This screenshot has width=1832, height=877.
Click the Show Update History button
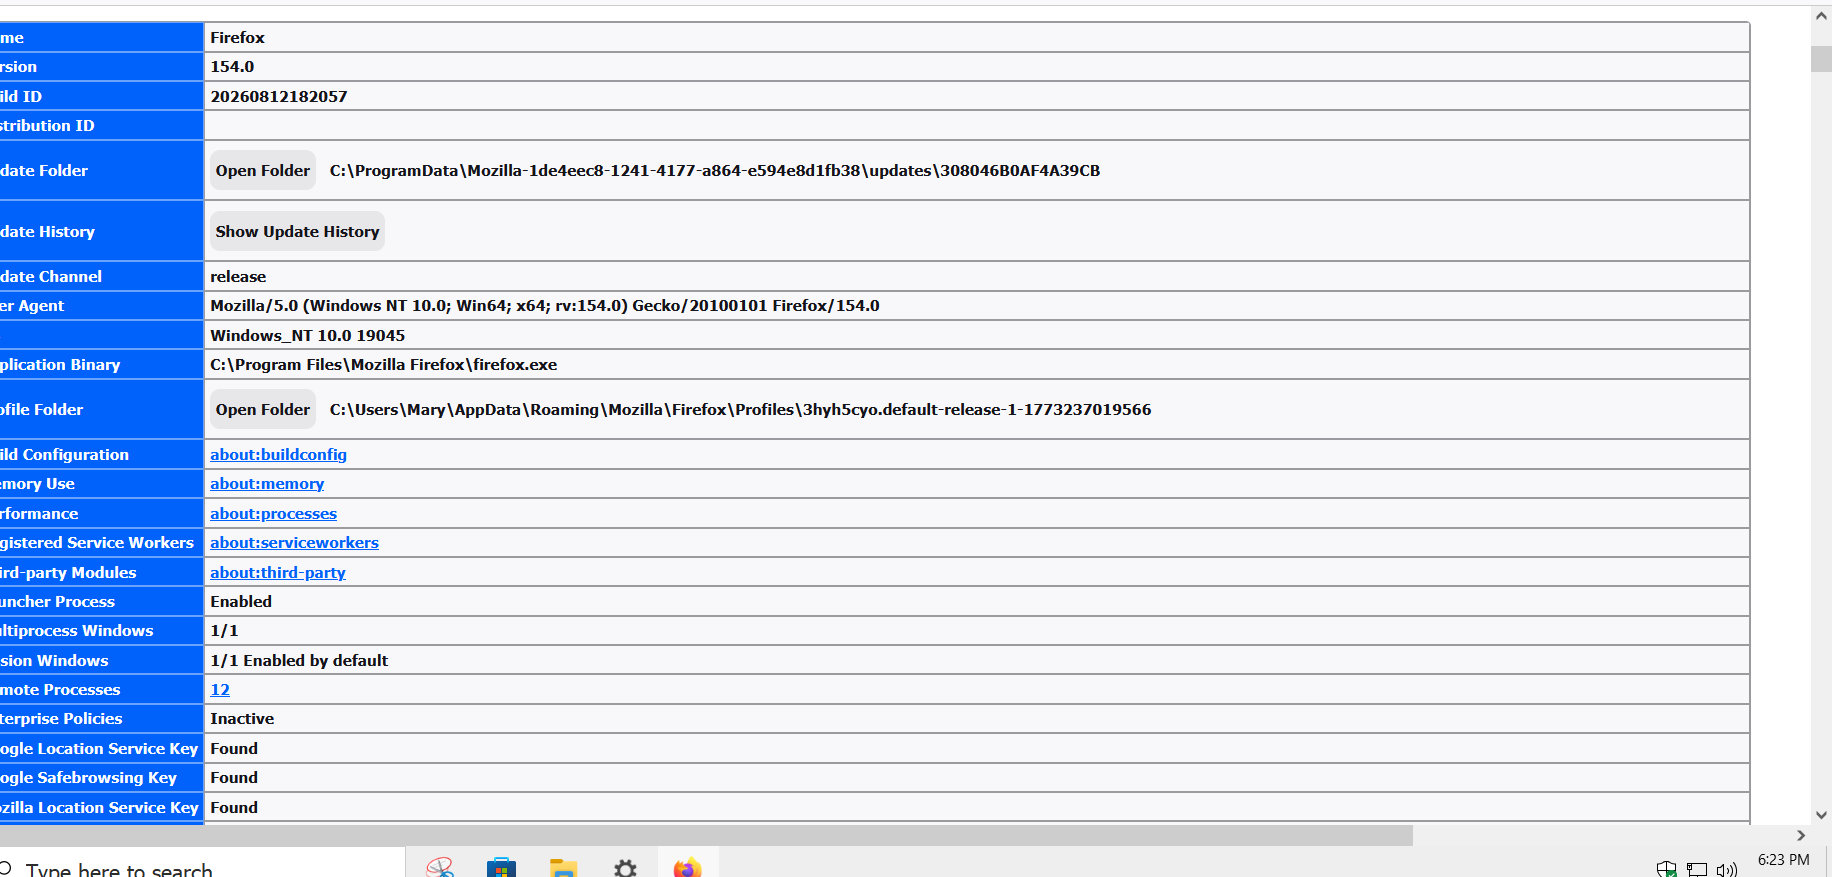point(297,232)
